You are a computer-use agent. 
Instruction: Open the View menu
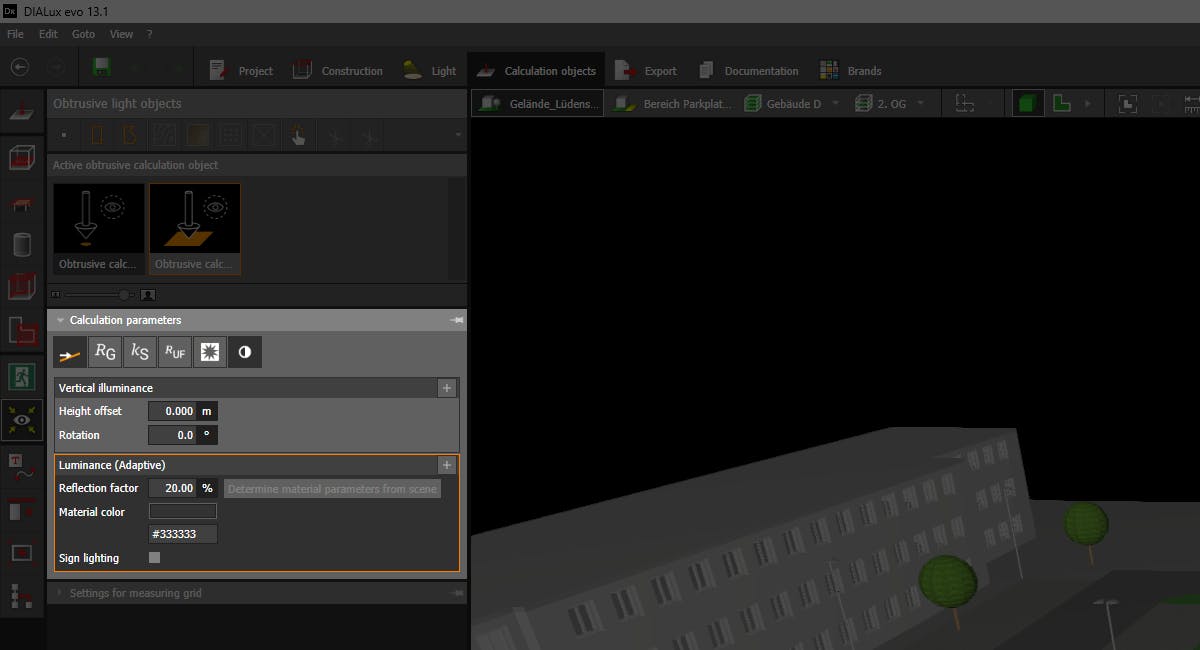click(121, 34)
